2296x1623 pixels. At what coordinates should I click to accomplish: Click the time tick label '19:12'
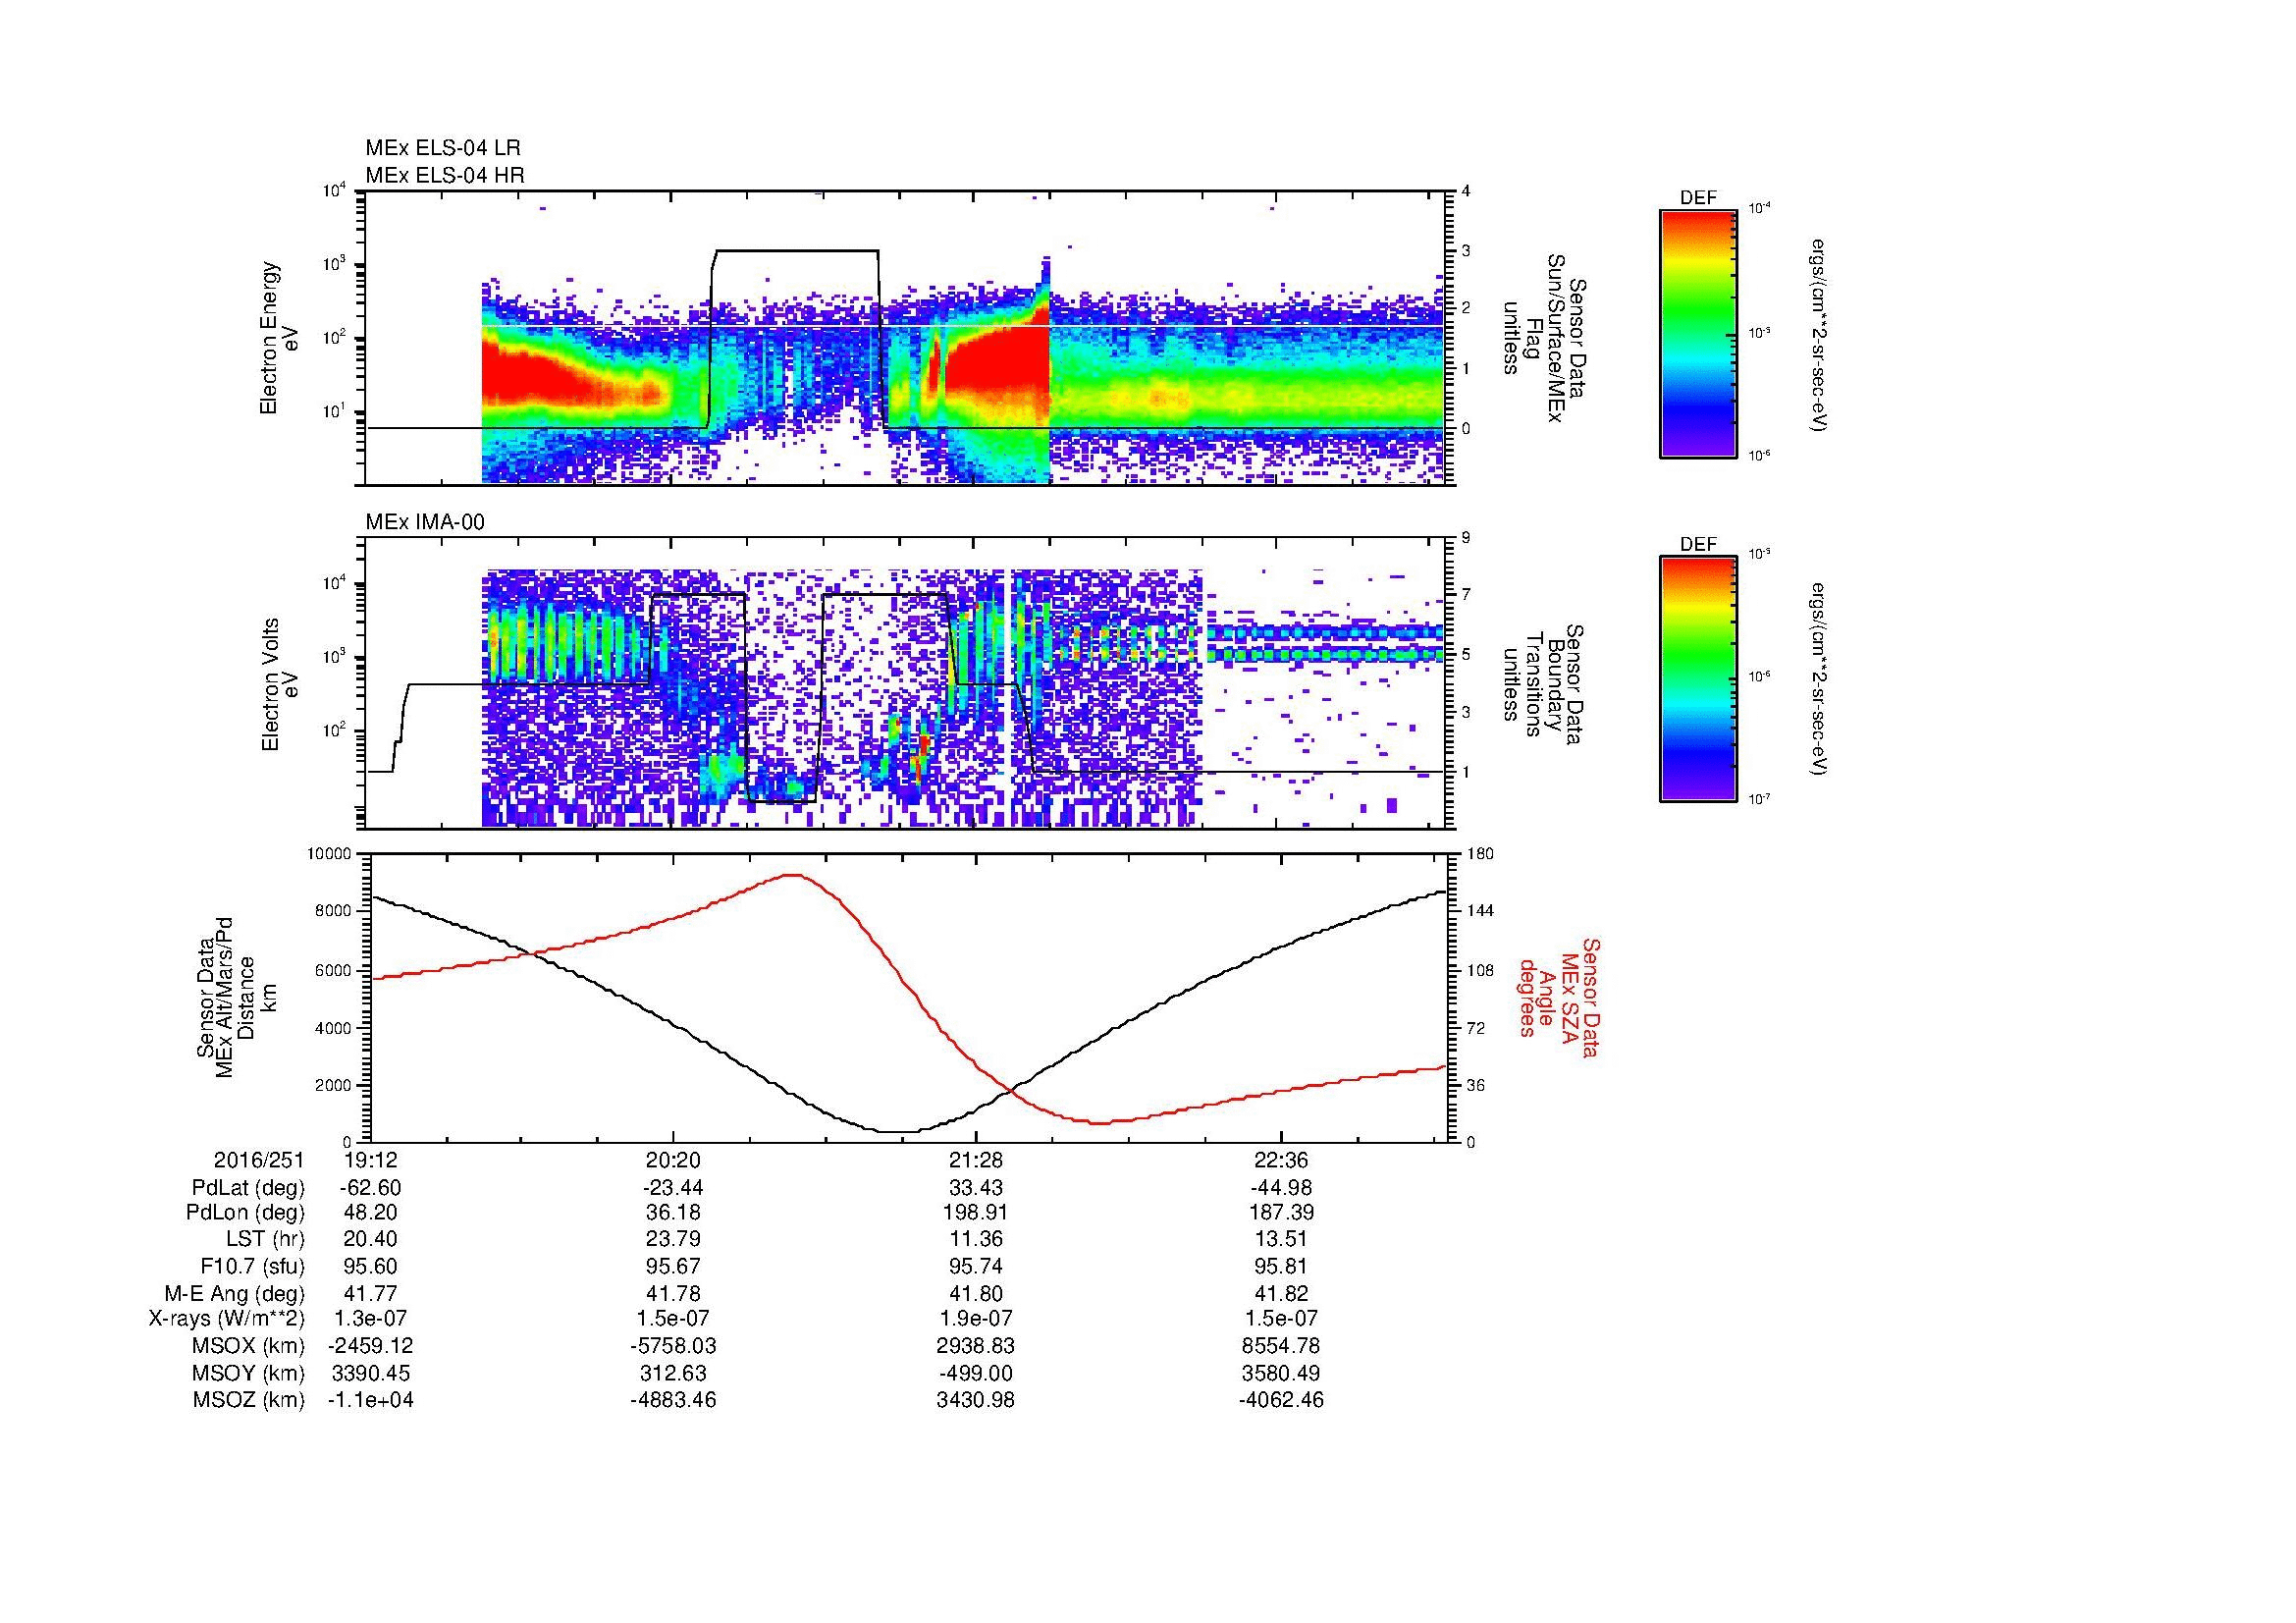coord(371,1160)
